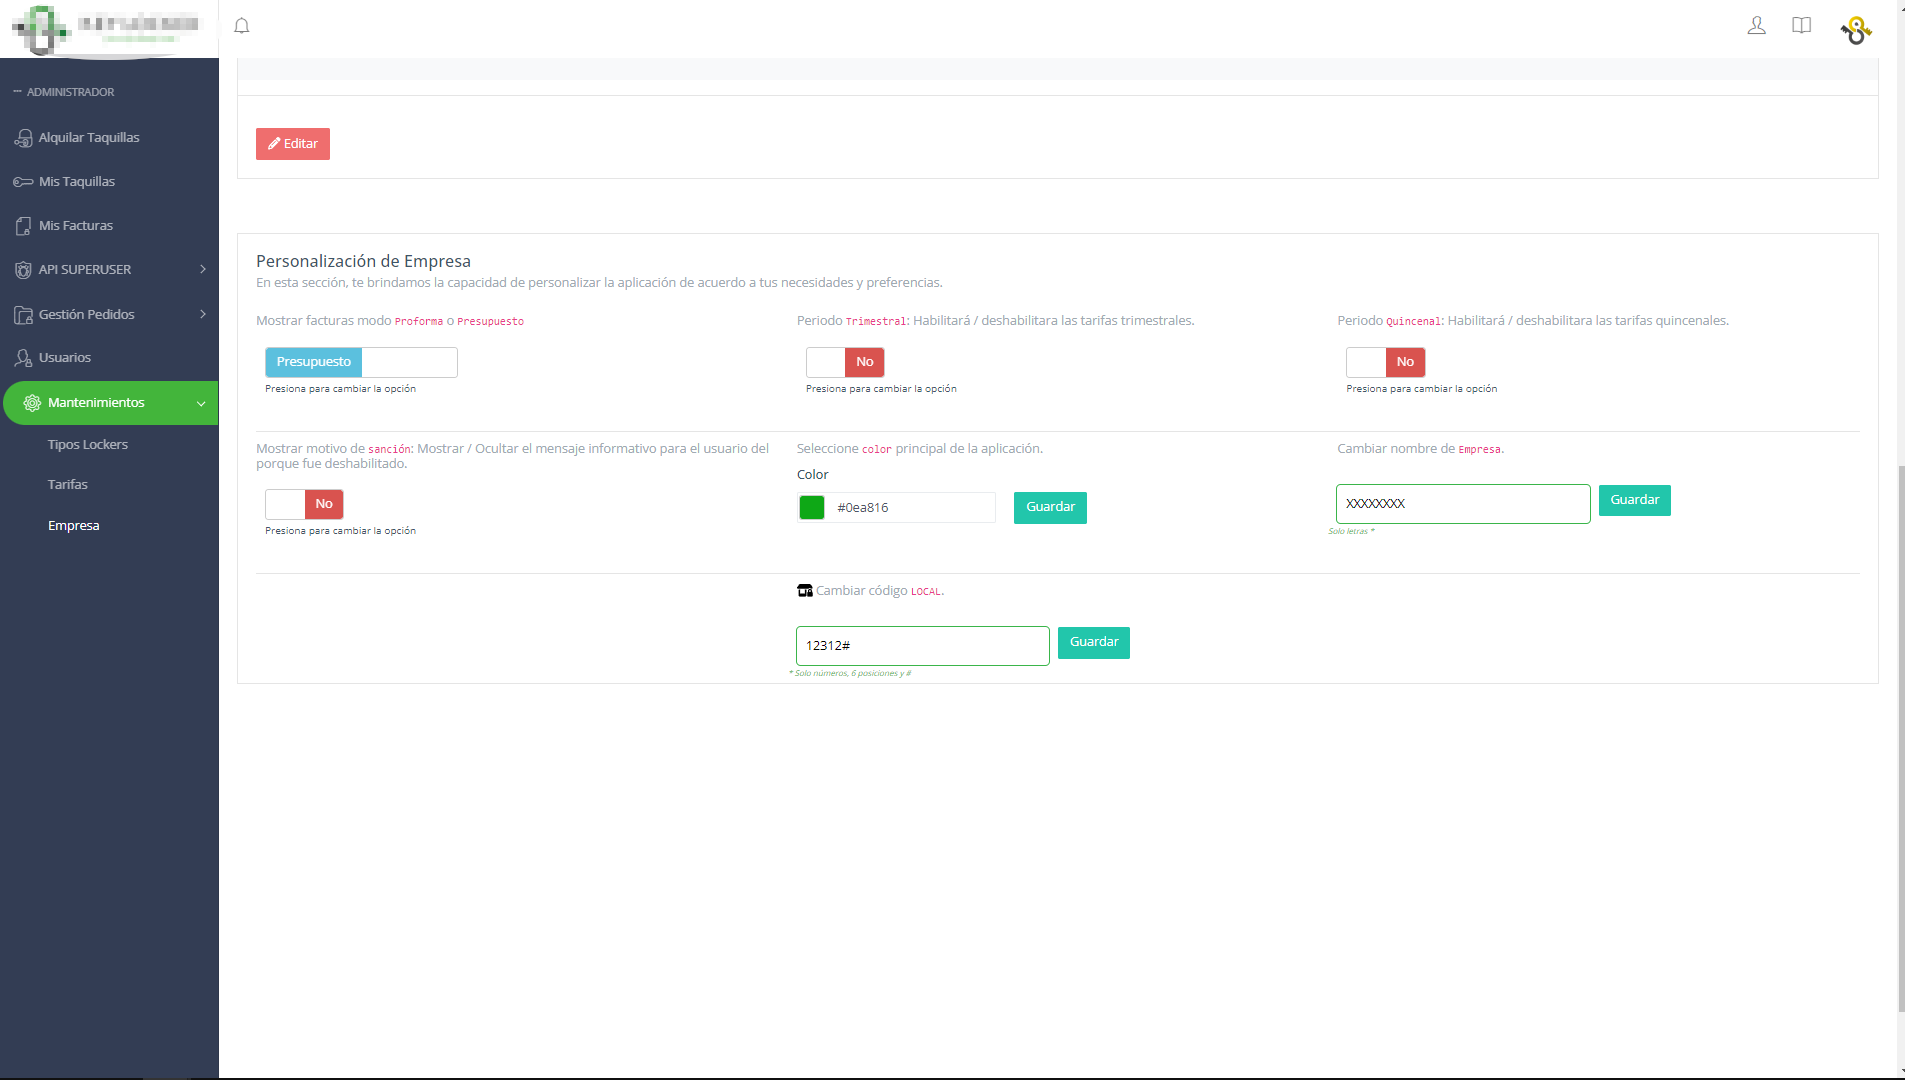
Task: Open the user profile icon
Action: tap(1756, 26)
